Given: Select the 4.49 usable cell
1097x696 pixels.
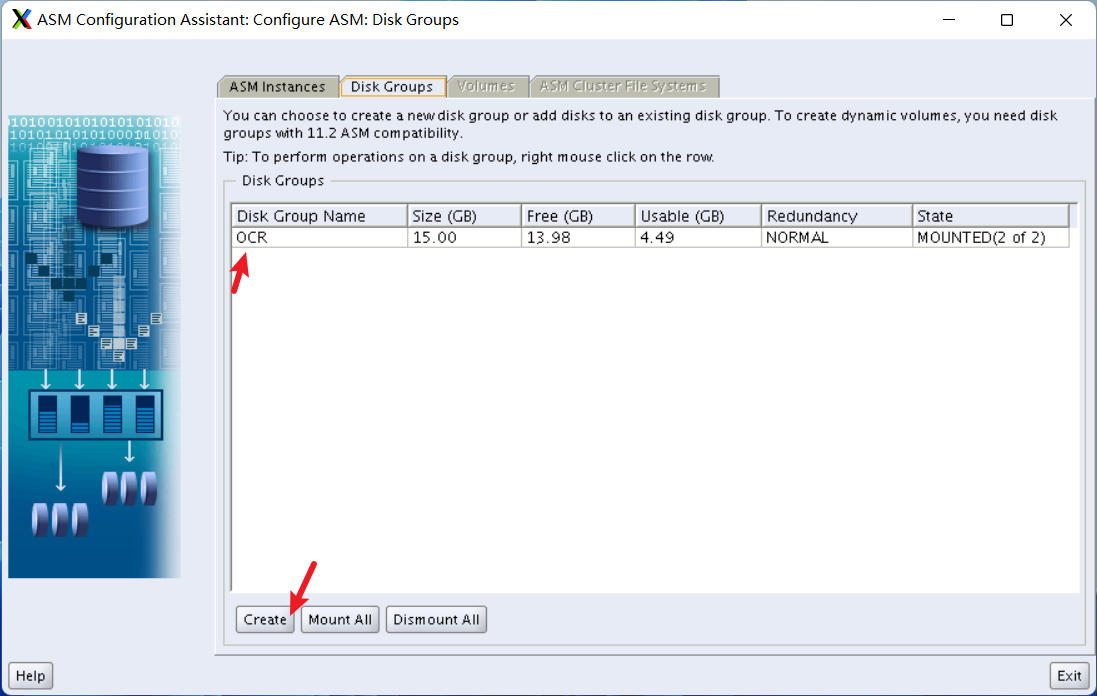Looking at the screenshot, I should tap(698, 237).
